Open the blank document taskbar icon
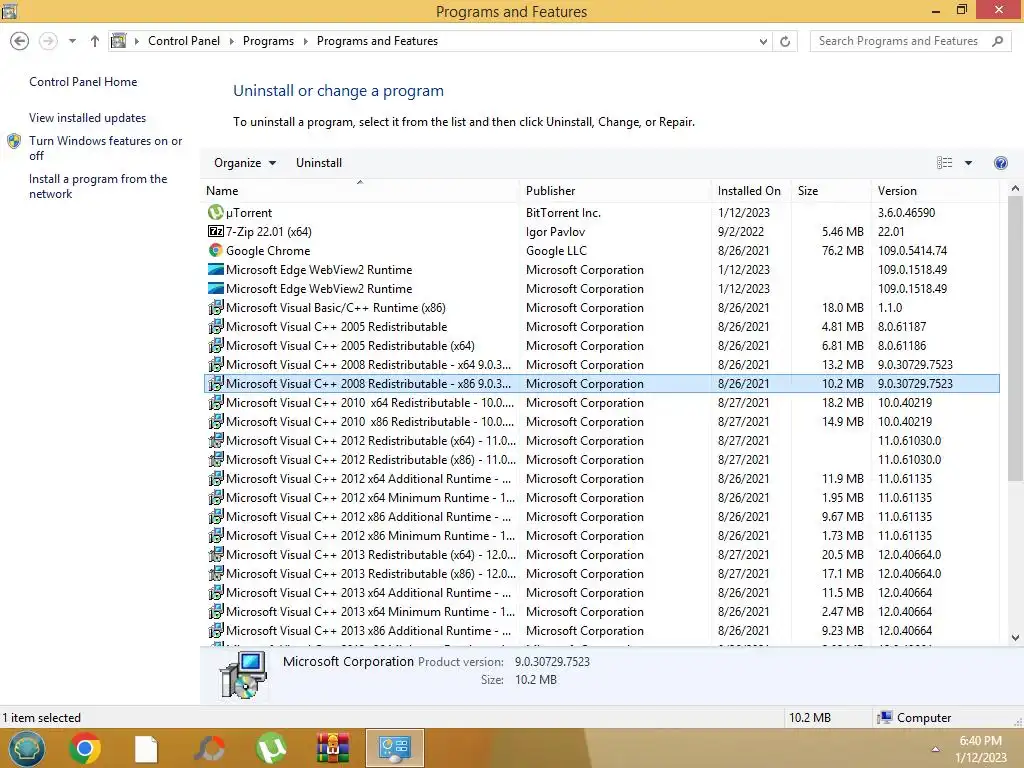Screen dimensions: 1024x768 coord(146,749)
